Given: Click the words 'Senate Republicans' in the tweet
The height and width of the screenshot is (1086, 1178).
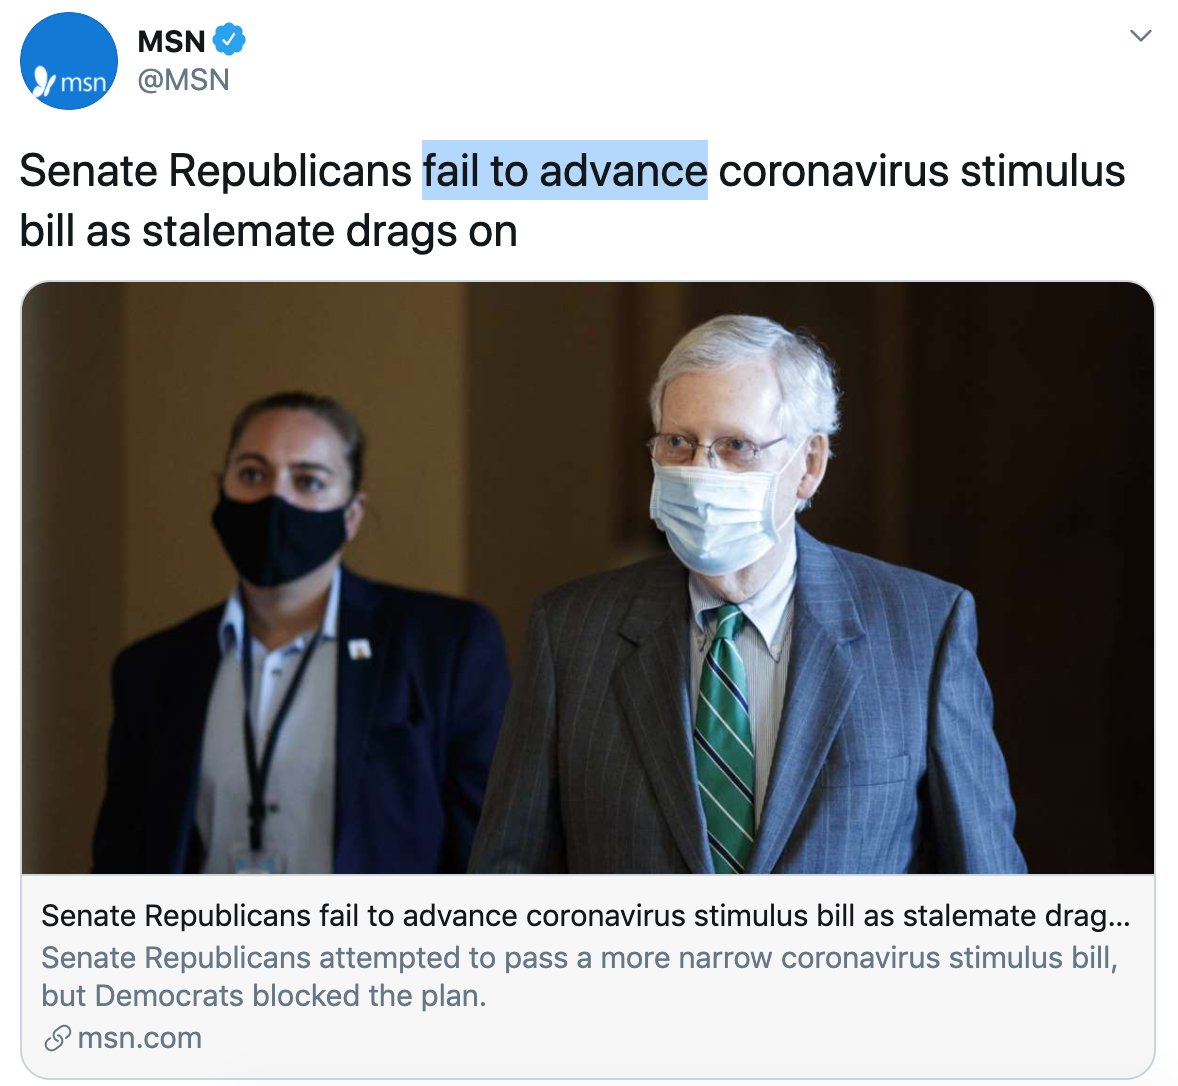Looking at the screenshot, I should [x=216, y=171].
